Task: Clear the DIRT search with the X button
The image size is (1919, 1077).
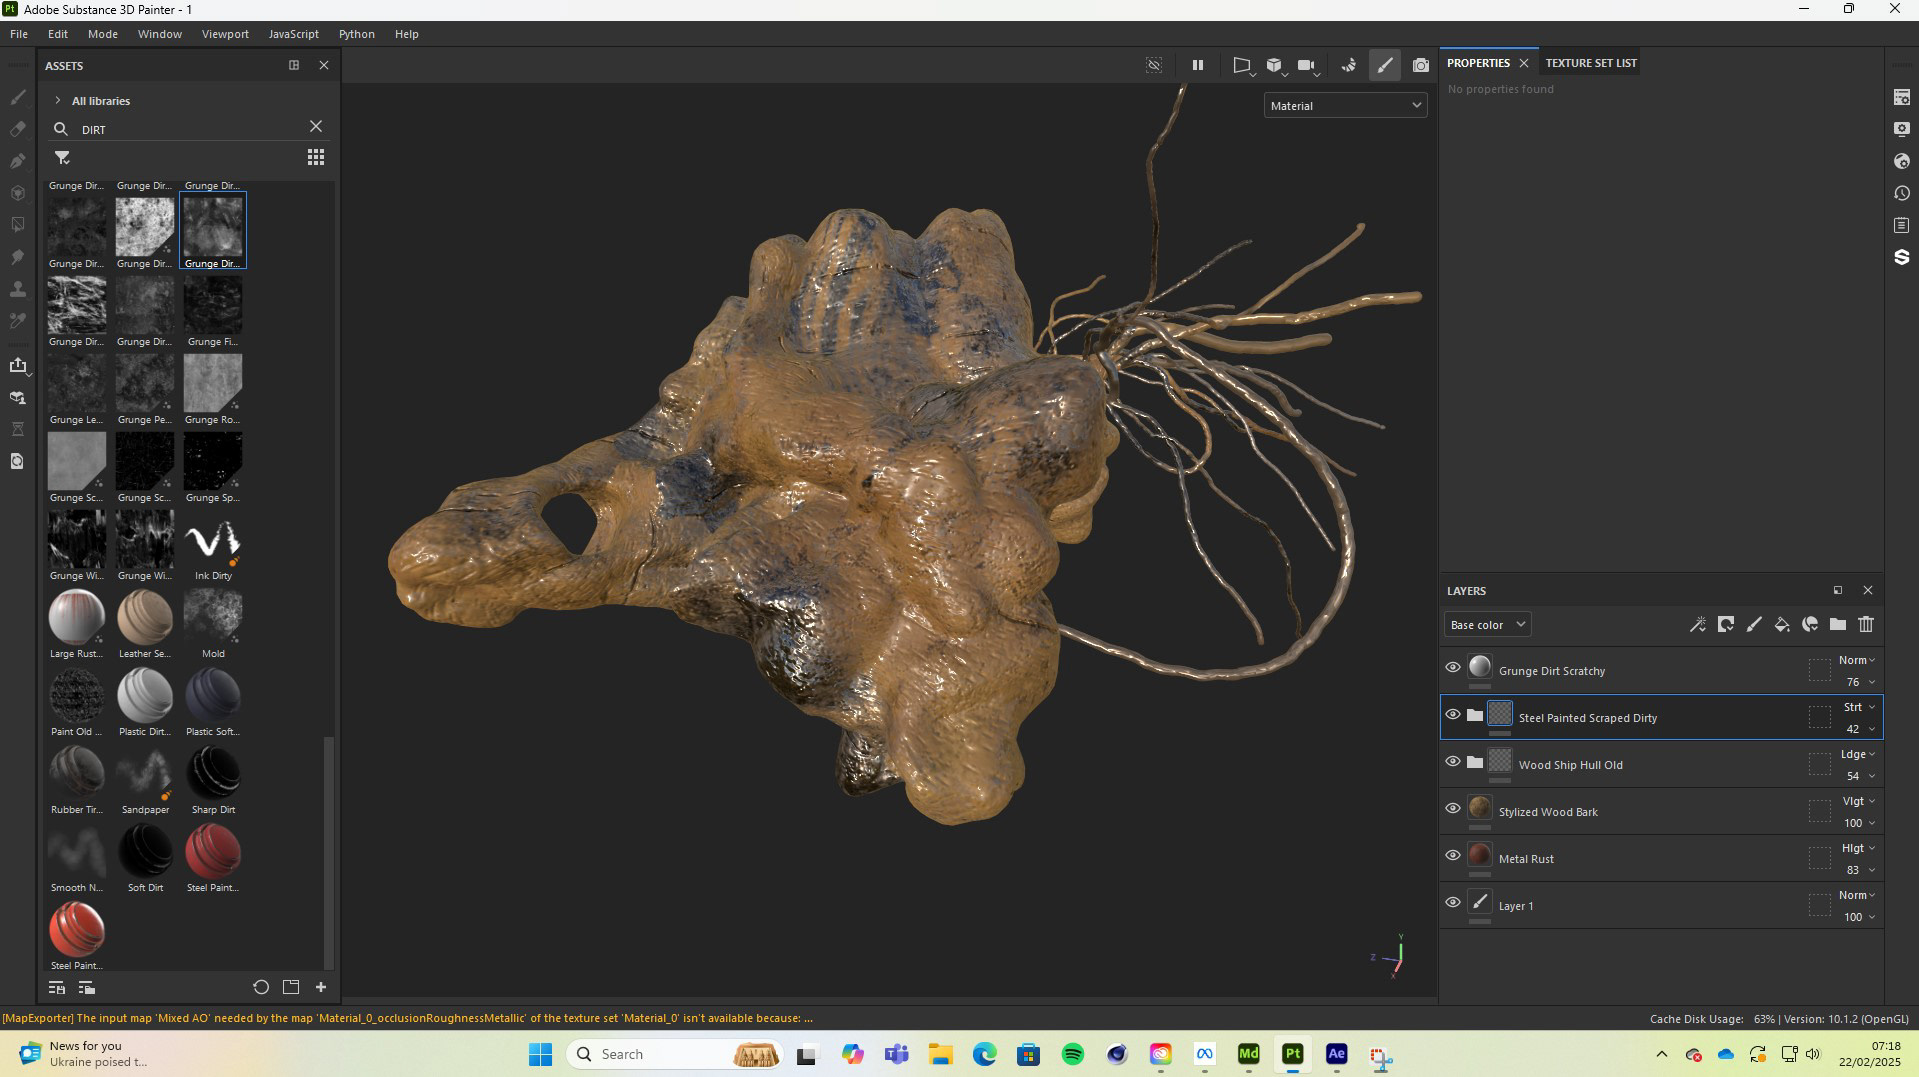Action: 316,127
